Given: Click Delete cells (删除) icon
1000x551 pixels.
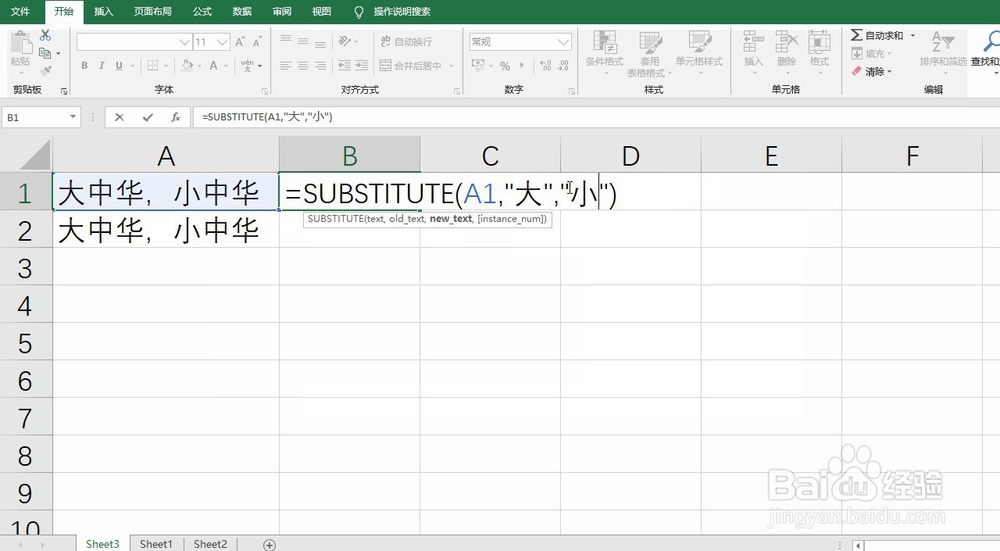Looking at the screenshot, I should click(786, 43).
